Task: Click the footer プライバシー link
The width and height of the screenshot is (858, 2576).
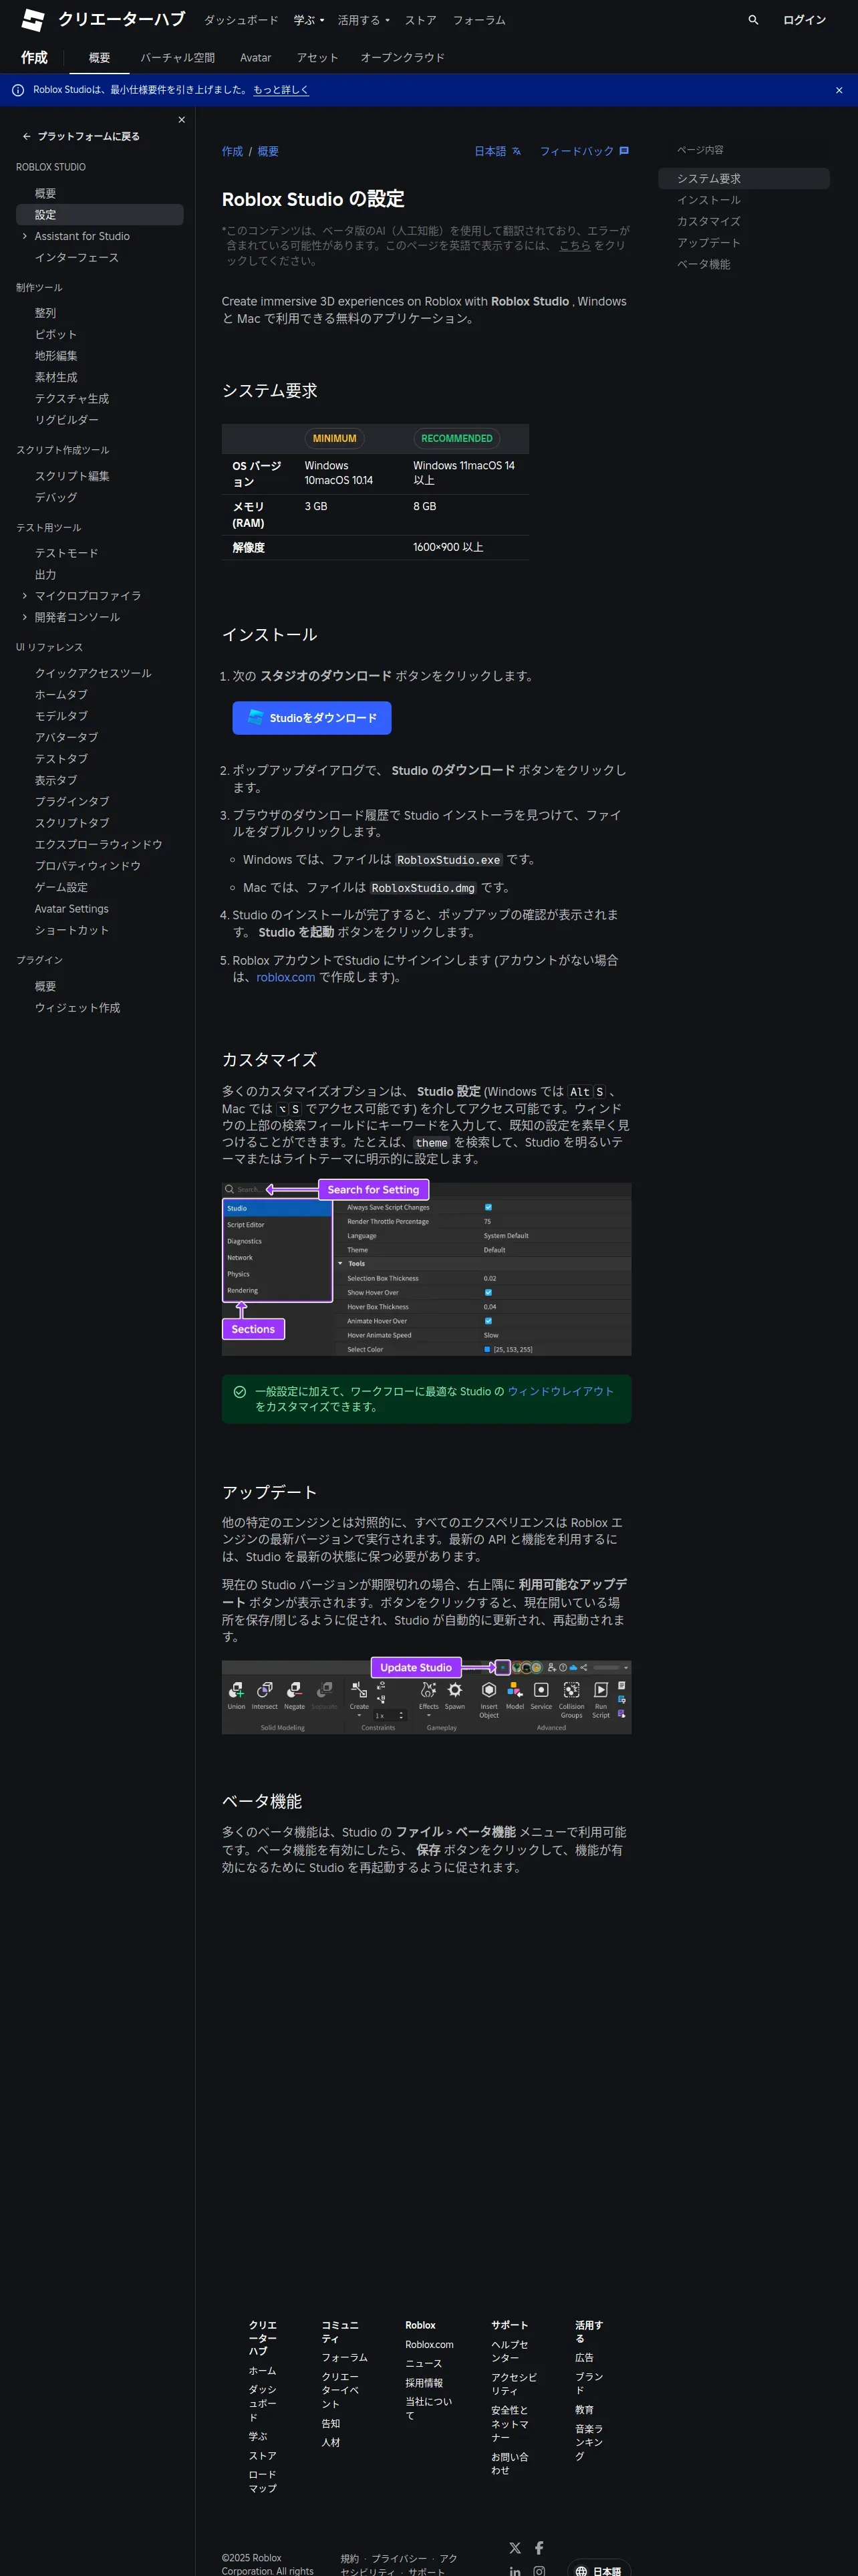Action: [x=398, y=2559]
